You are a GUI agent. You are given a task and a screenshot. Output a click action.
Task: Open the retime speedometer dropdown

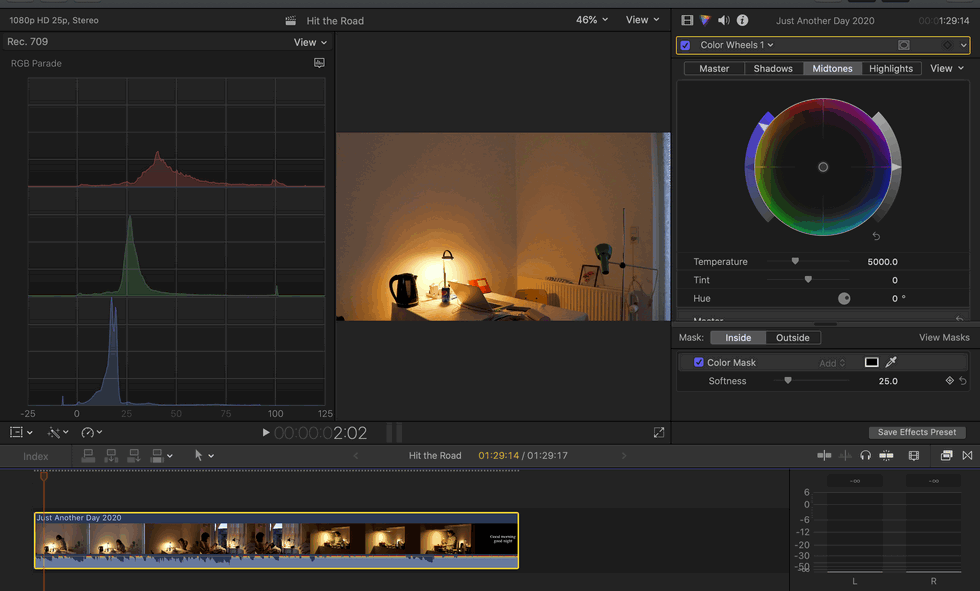(x=91, y=432)
